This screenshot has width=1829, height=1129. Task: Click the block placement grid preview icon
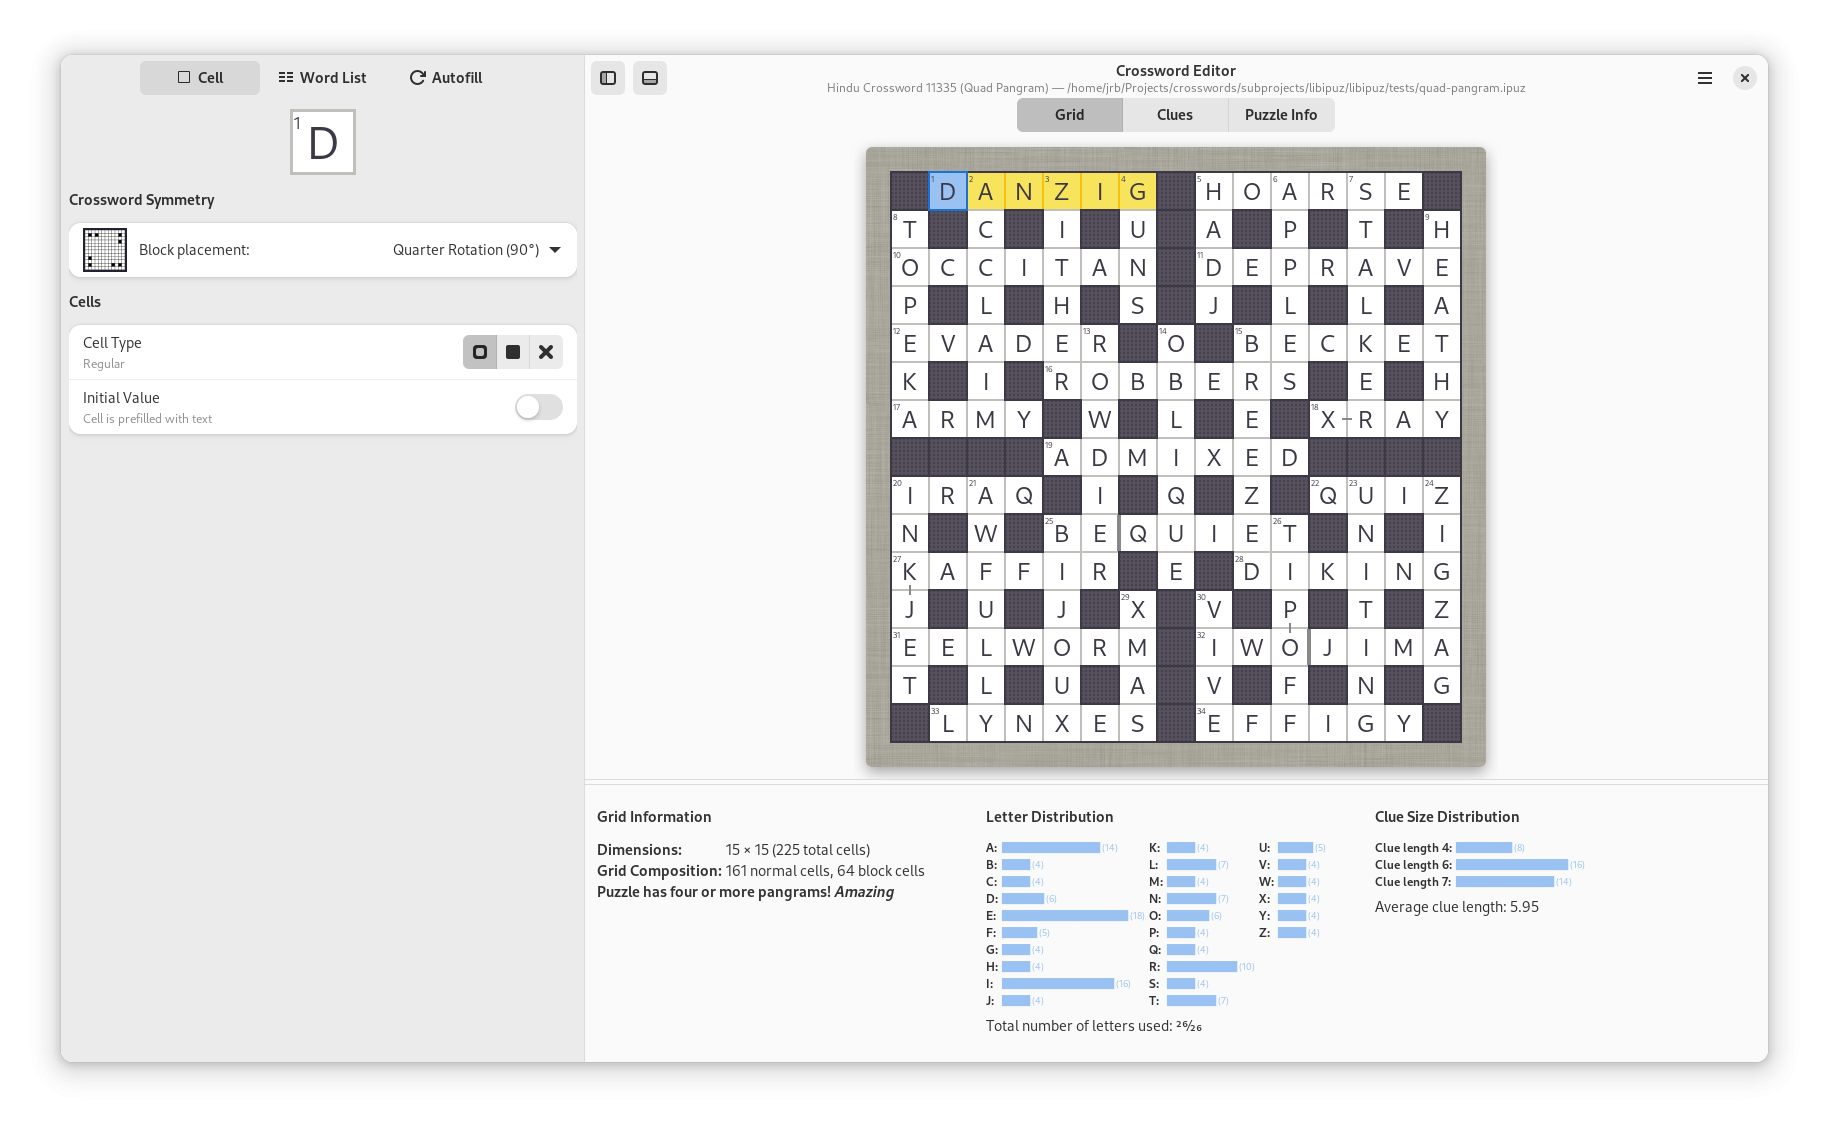[x=104, y=249]
